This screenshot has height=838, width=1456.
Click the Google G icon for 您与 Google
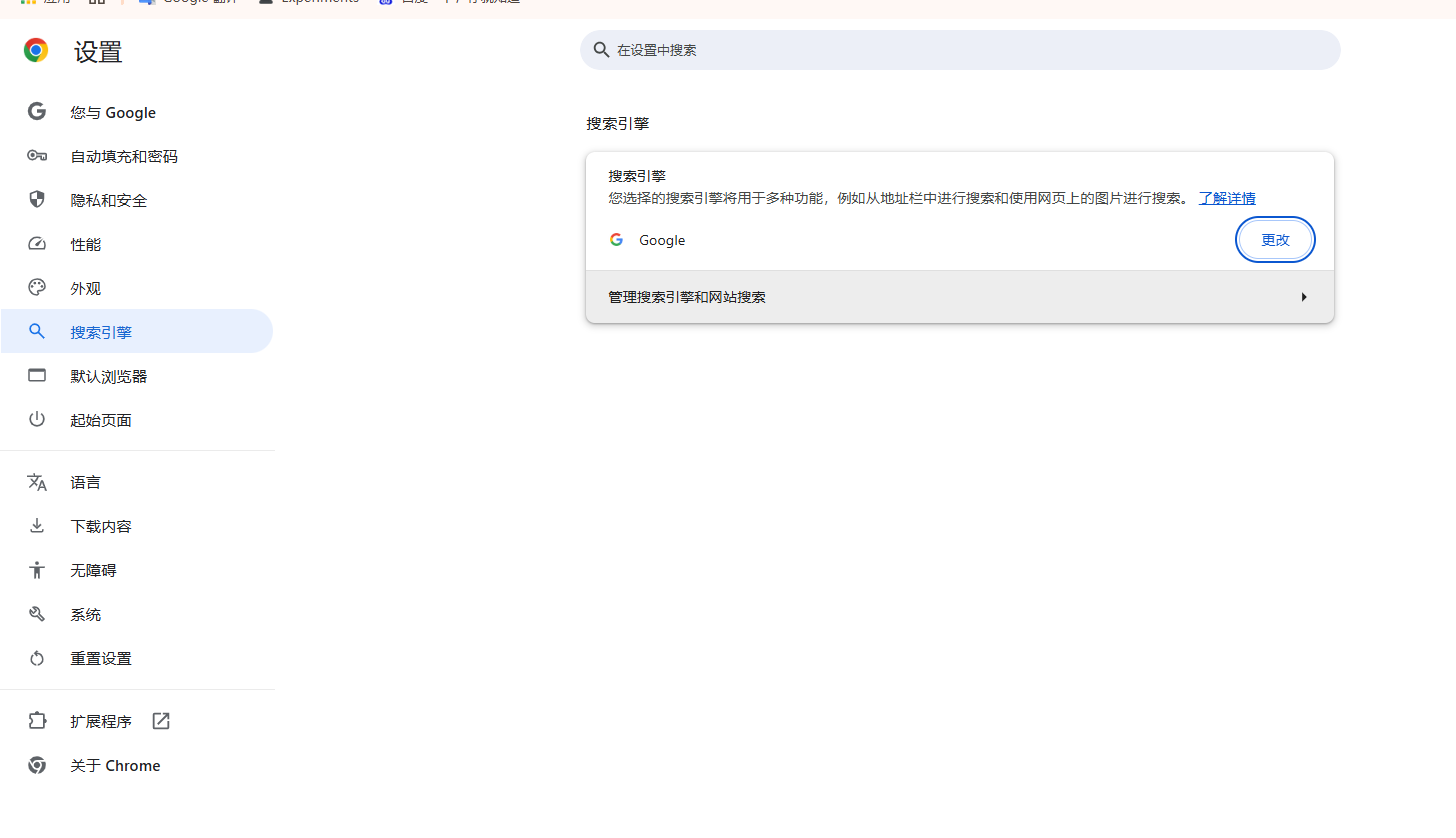pos(37,112)
